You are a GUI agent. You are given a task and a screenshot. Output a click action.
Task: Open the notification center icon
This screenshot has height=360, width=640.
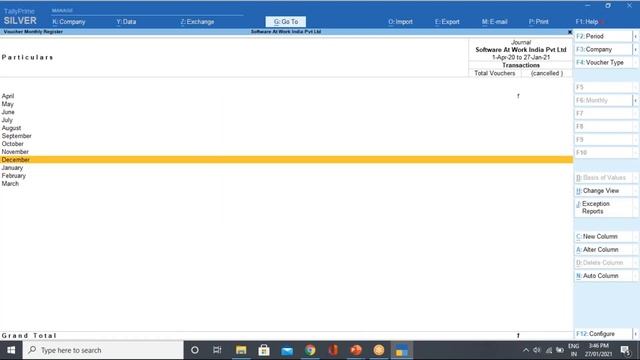[625, 350]
